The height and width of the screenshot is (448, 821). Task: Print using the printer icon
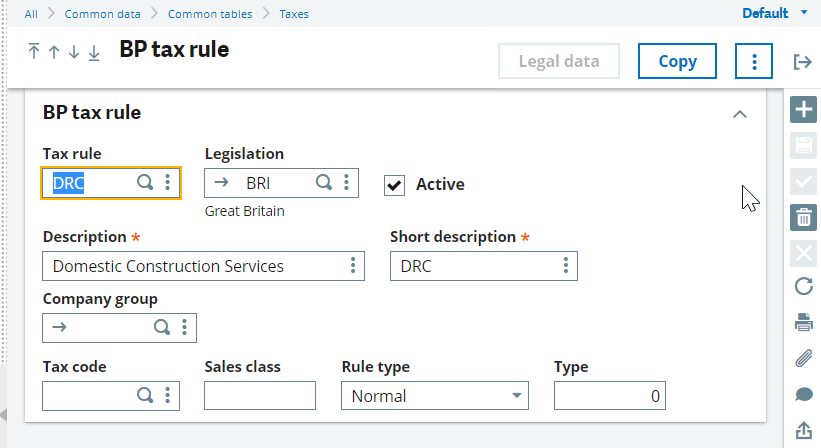pyautogui.click(x=804, y=322)
